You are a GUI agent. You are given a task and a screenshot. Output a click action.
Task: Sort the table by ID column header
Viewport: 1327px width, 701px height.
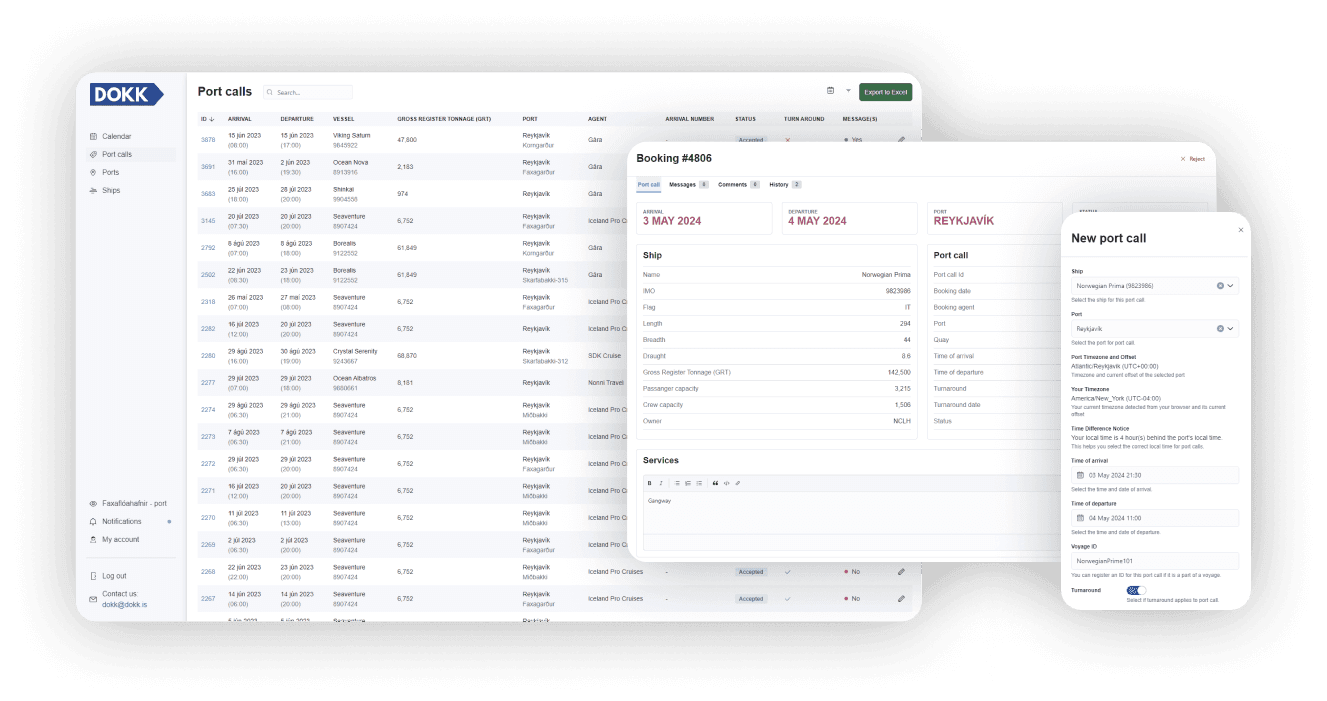pyautogui.click(x=206, y=119)
